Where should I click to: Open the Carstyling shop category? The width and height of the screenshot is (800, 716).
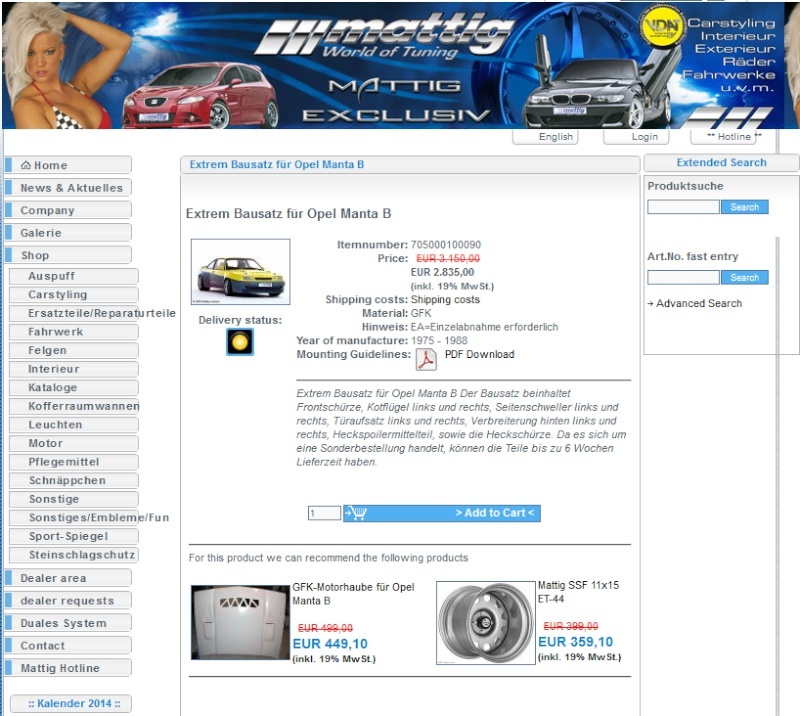[x=73, y=294]
